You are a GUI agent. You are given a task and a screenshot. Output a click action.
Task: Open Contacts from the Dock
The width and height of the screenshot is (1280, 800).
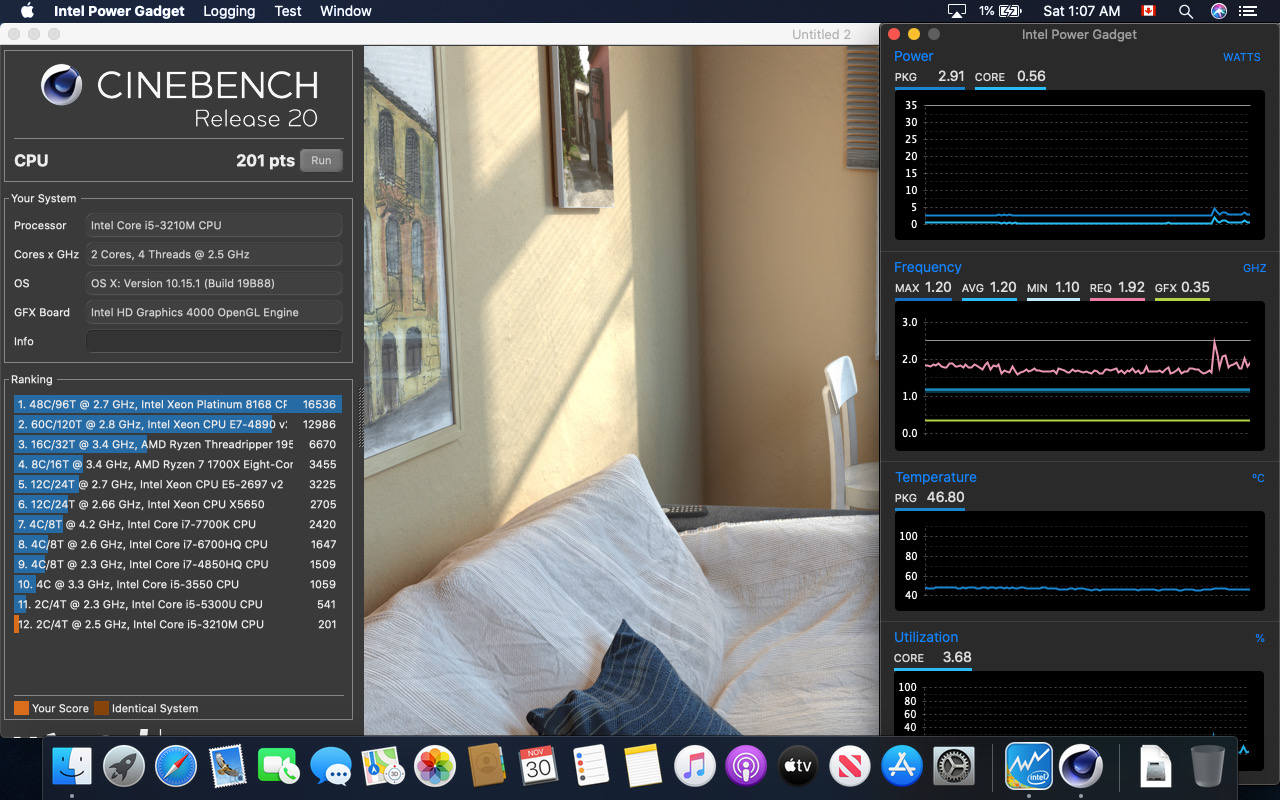click(487, 767)
